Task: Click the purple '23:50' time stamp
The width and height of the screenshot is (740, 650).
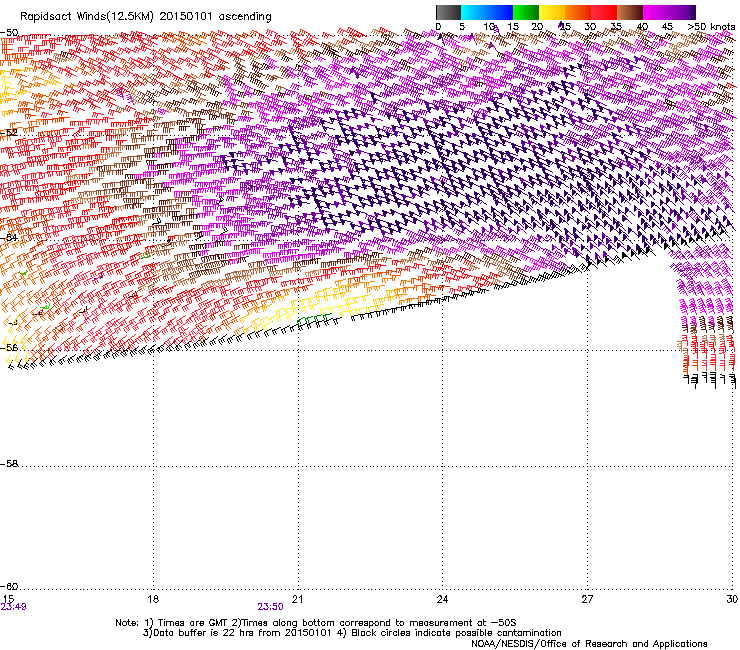Action: (x=270, y=607)
